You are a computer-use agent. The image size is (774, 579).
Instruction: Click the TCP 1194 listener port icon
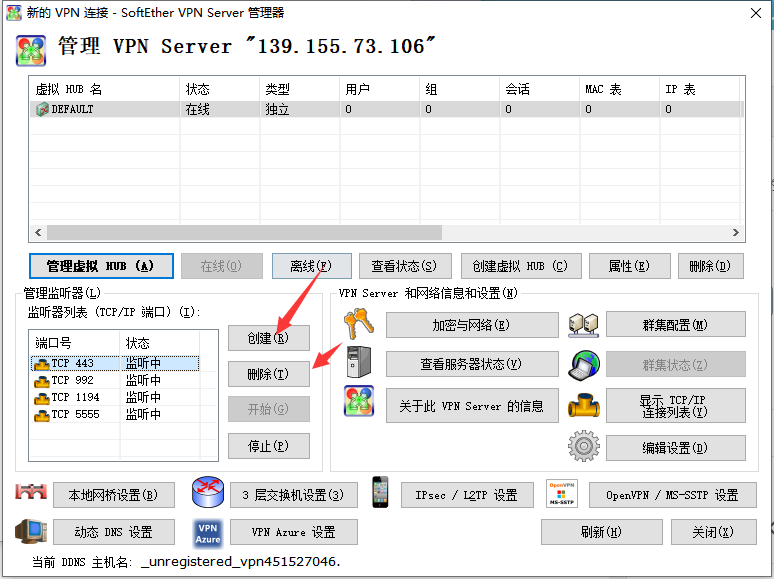[42, 398]
